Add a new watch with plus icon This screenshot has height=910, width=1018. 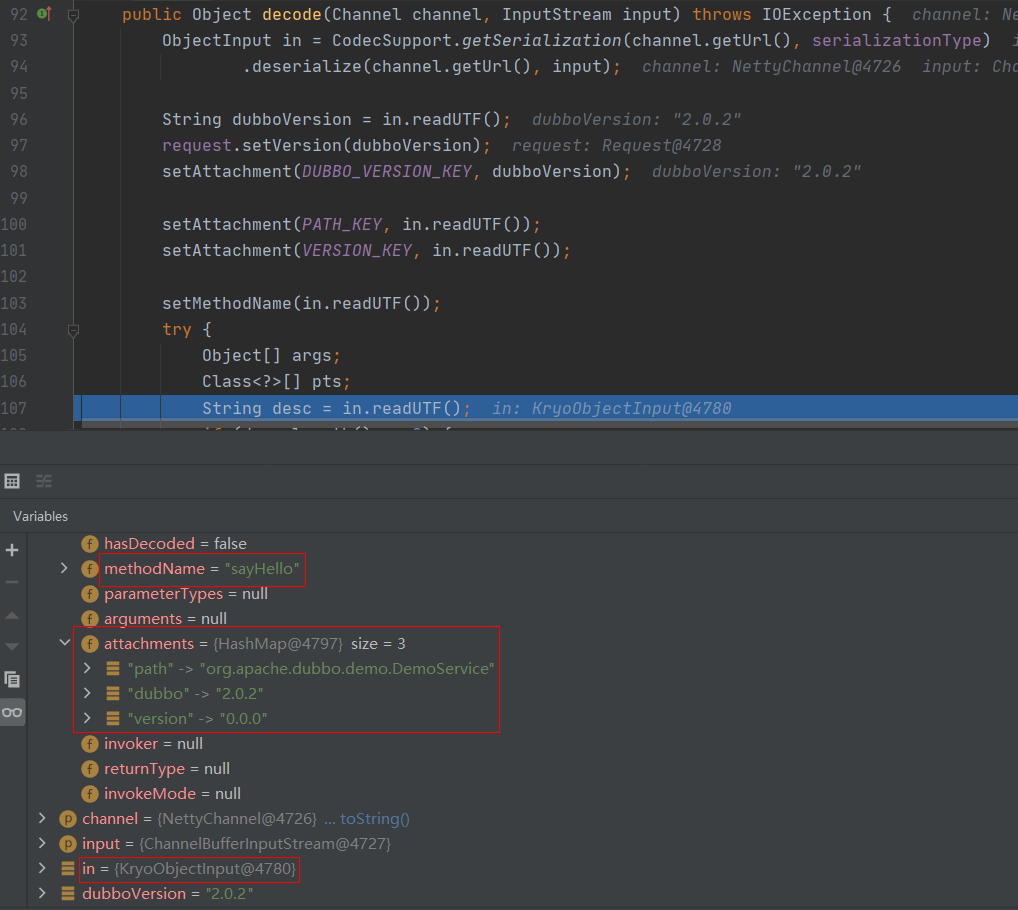click(12, 550)
